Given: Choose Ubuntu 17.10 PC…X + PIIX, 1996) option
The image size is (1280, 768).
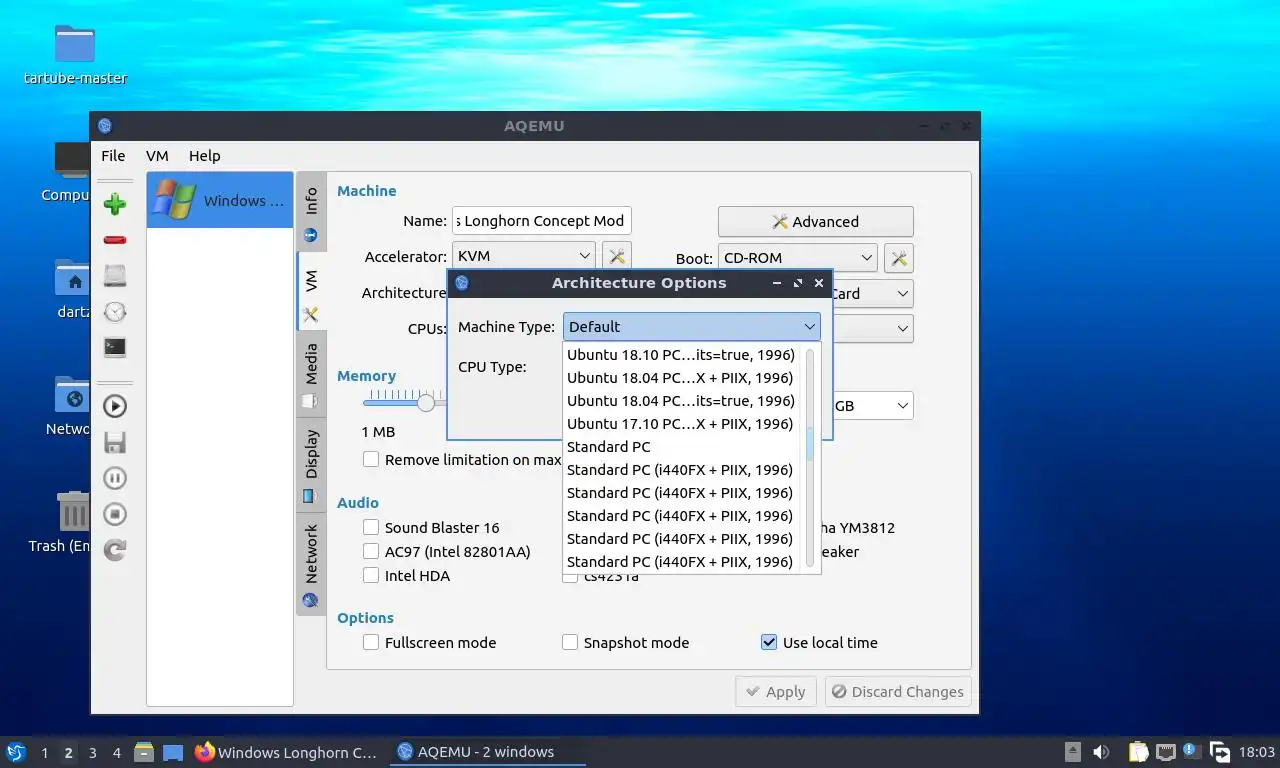Looking at the screenshot, I should [x=681, y=424].
